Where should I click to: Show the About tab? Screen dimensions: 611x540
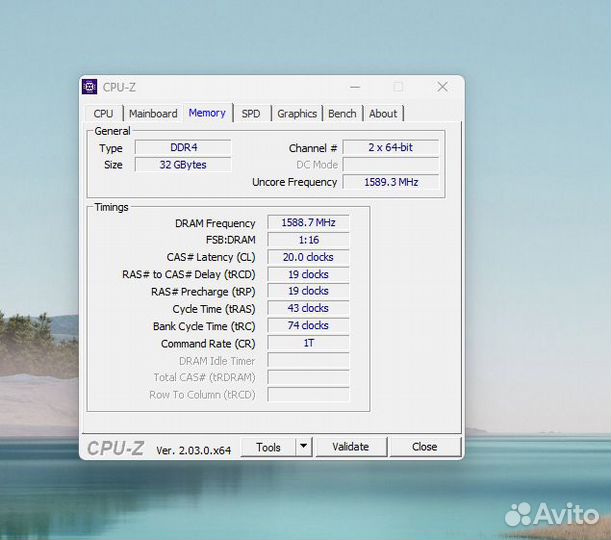(383, 114)
